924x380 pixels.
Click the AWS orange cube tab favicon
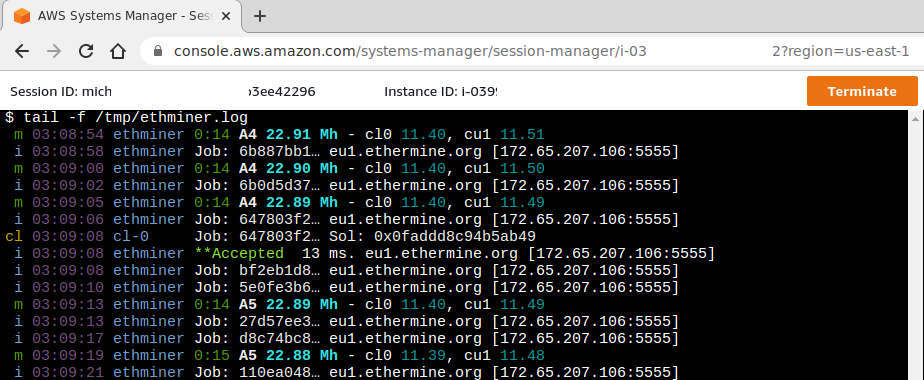(22, 16)
